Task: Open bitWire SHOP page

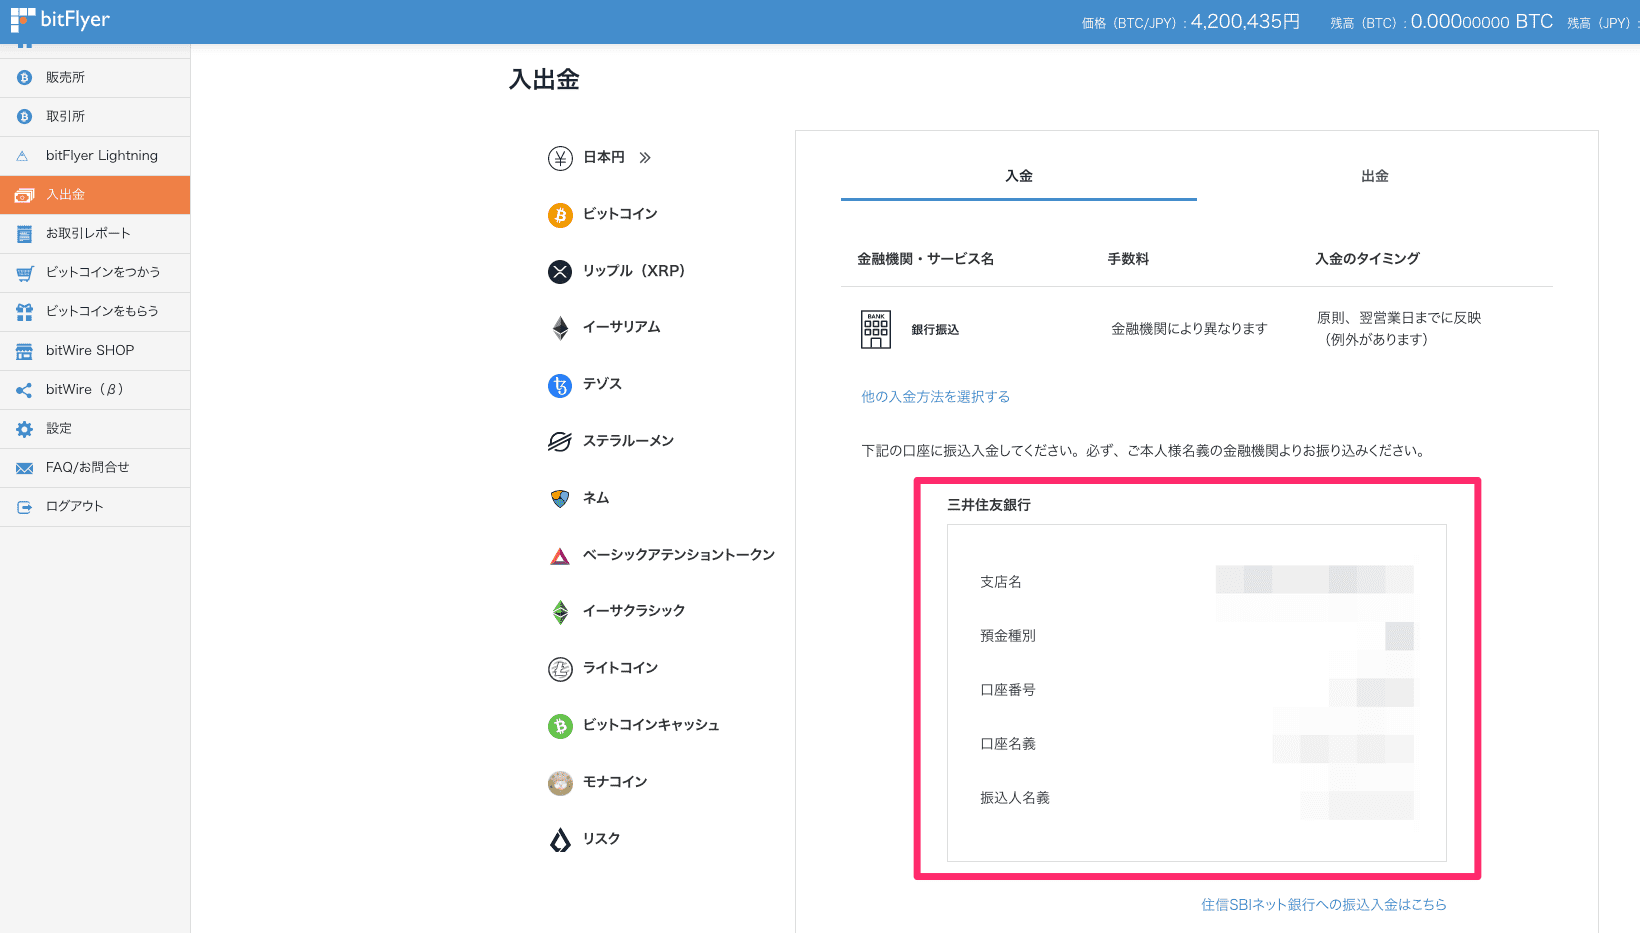Action: (x=95, y=350)
